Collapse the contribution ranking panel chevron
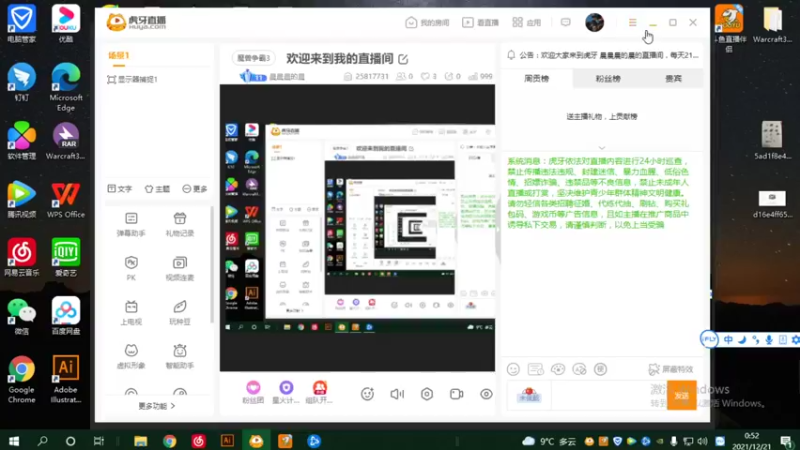Viewport: 800px width, 450px height. click(x=602, y=147)
